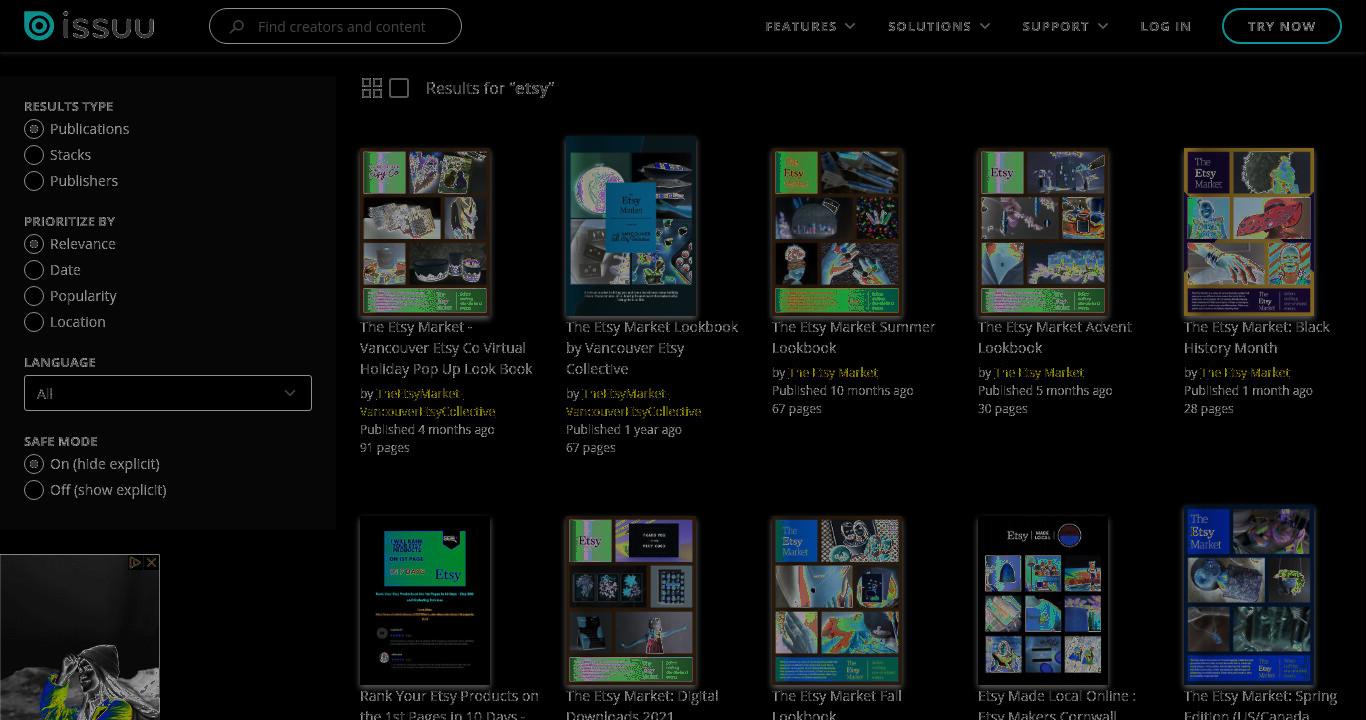The height and width of the screenshot is (720, 1366).
Task: Switch to grid view layout
Action: pos(372,88)
